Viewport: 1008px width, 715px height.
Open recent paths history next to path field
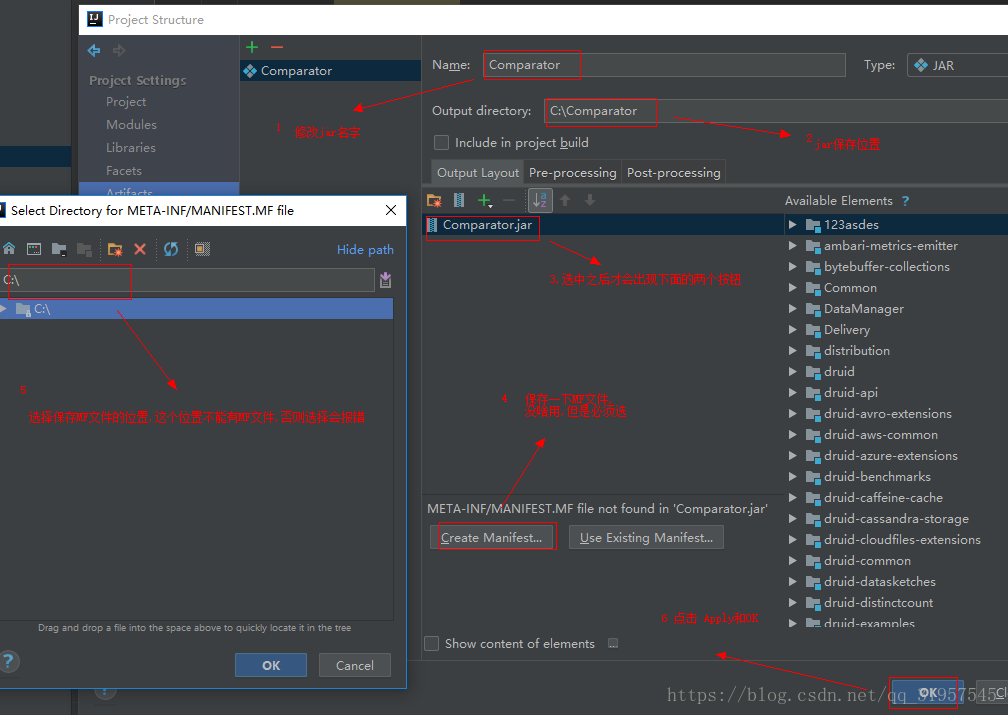[386, 280]
